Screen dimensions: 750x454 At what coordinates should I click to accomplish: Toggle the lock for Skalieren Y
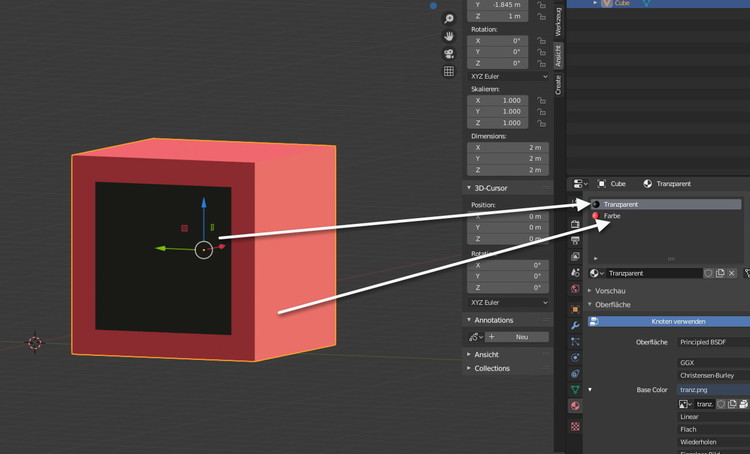coord(541,111)
